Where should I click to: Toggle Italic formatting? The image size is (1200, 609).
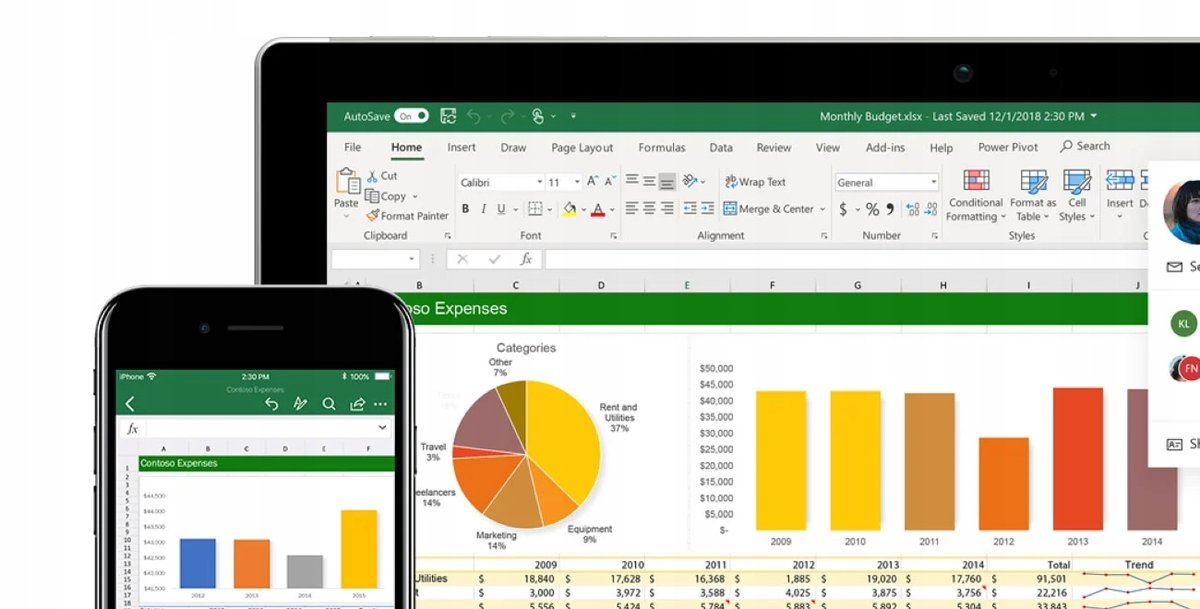click(483, 209)
